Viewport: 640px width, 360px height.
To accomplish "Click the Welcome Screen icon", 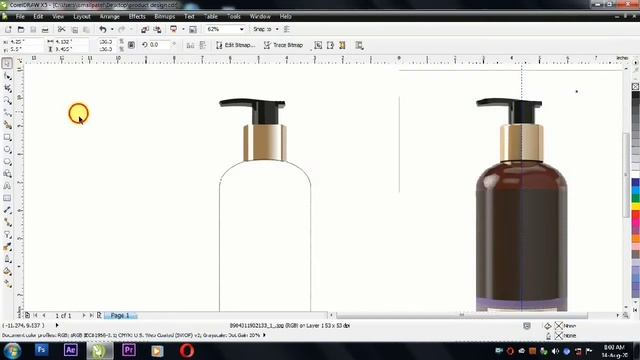I will (193, 29).
